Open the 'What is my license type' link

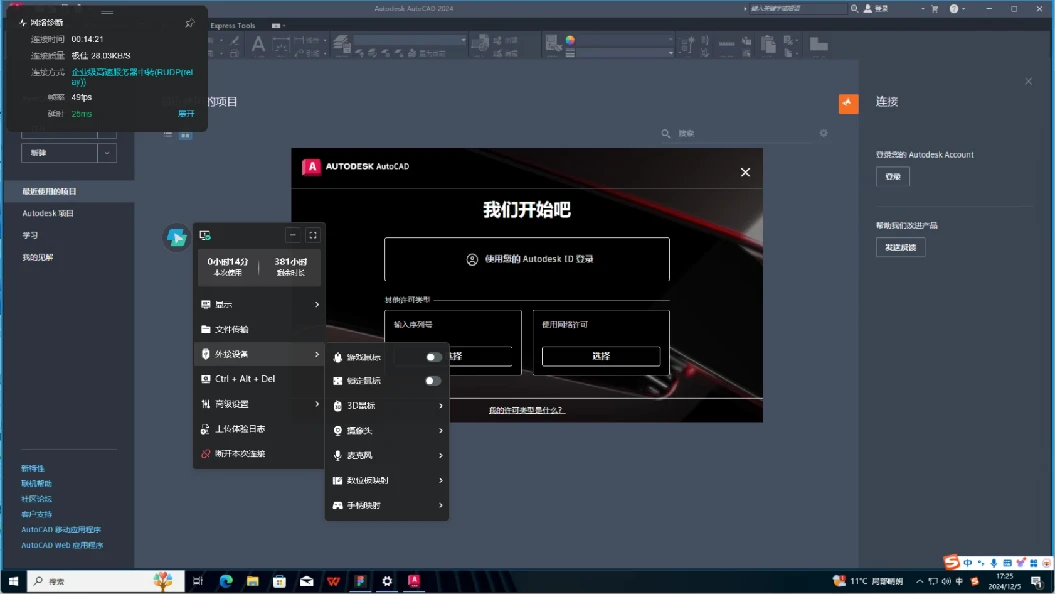pos(526,410)
